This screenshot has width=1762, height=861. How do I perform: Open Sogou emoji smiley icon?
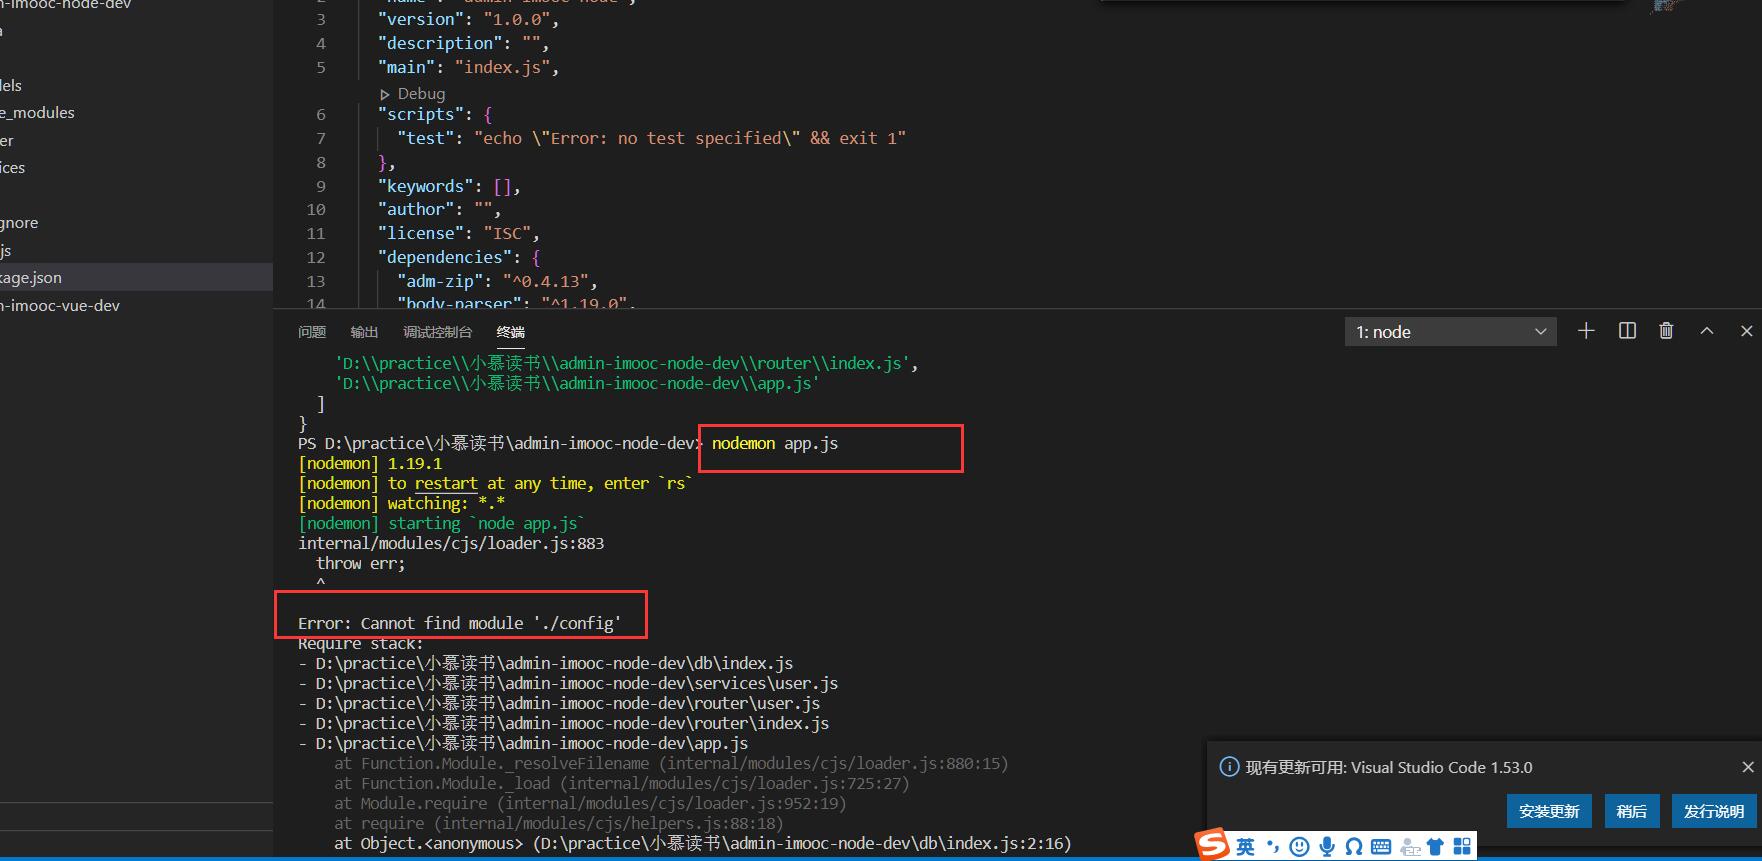pos(1299,847)
